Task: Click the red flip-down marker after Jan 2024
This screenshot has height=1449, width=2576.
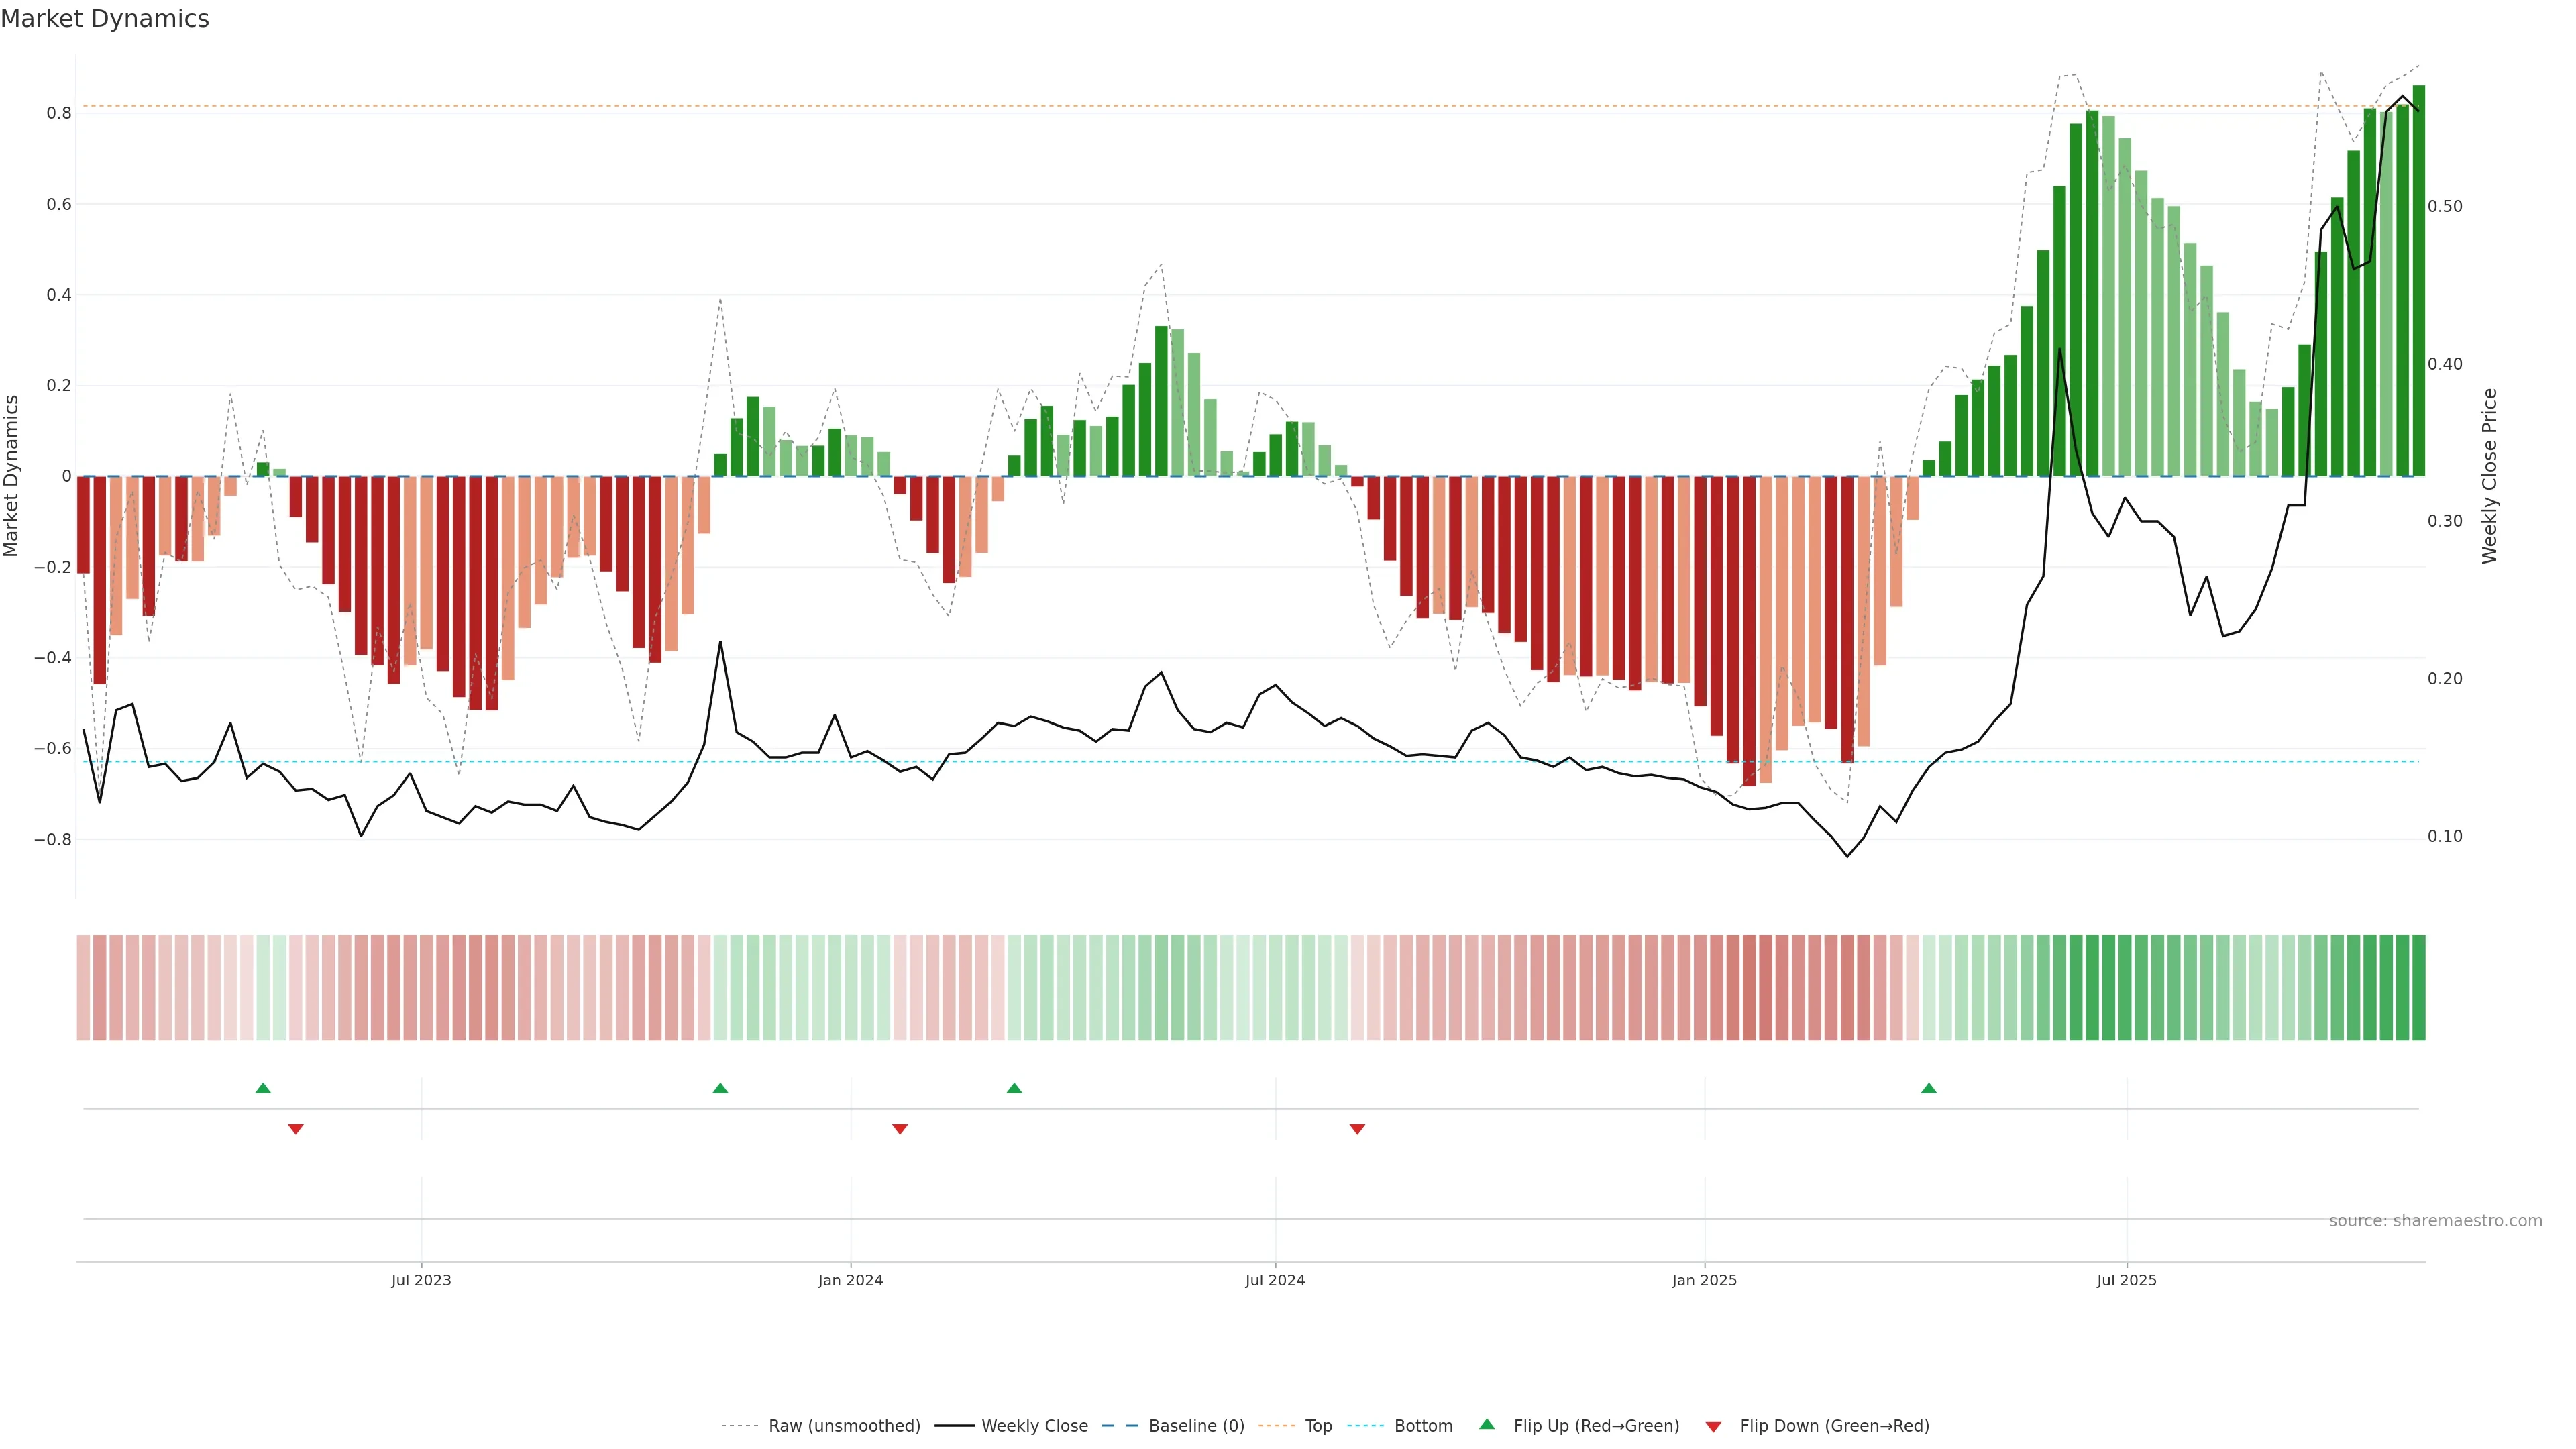Action: (x=900, y=1129)
